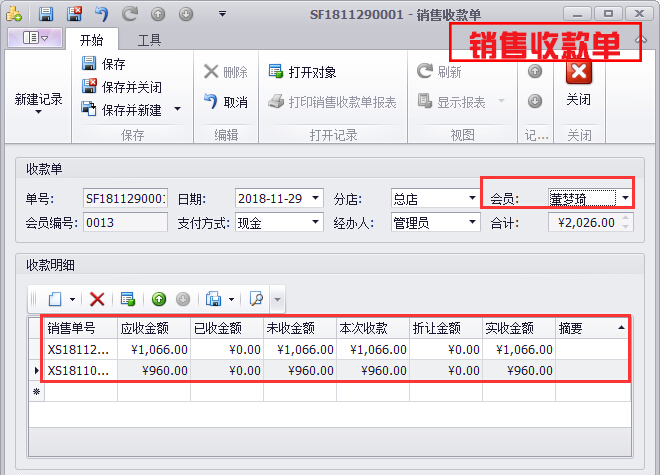Click the 取消 (Undo) button in ribbon
This screenshot has height=475, width=660.
pyautogui.click(x=226, y=102)
